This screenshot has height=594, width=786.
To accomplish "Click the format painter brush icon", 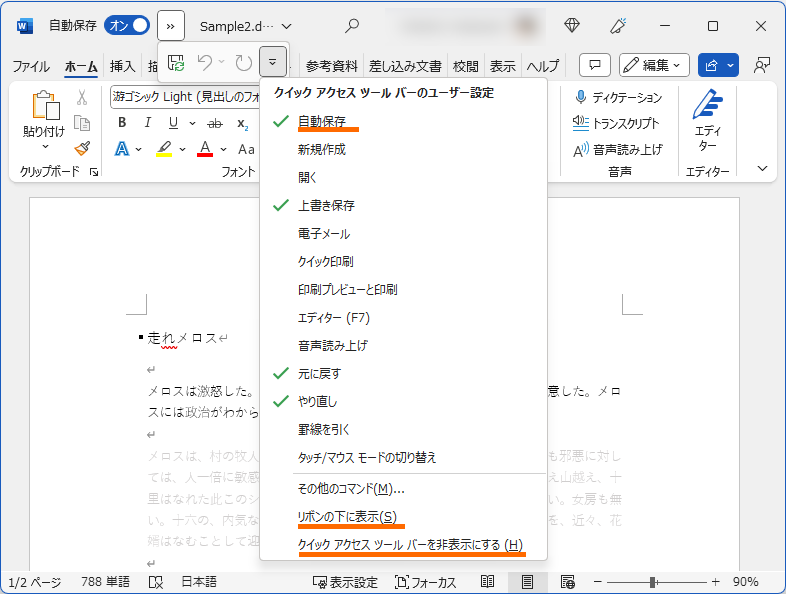I will [82, 148].
